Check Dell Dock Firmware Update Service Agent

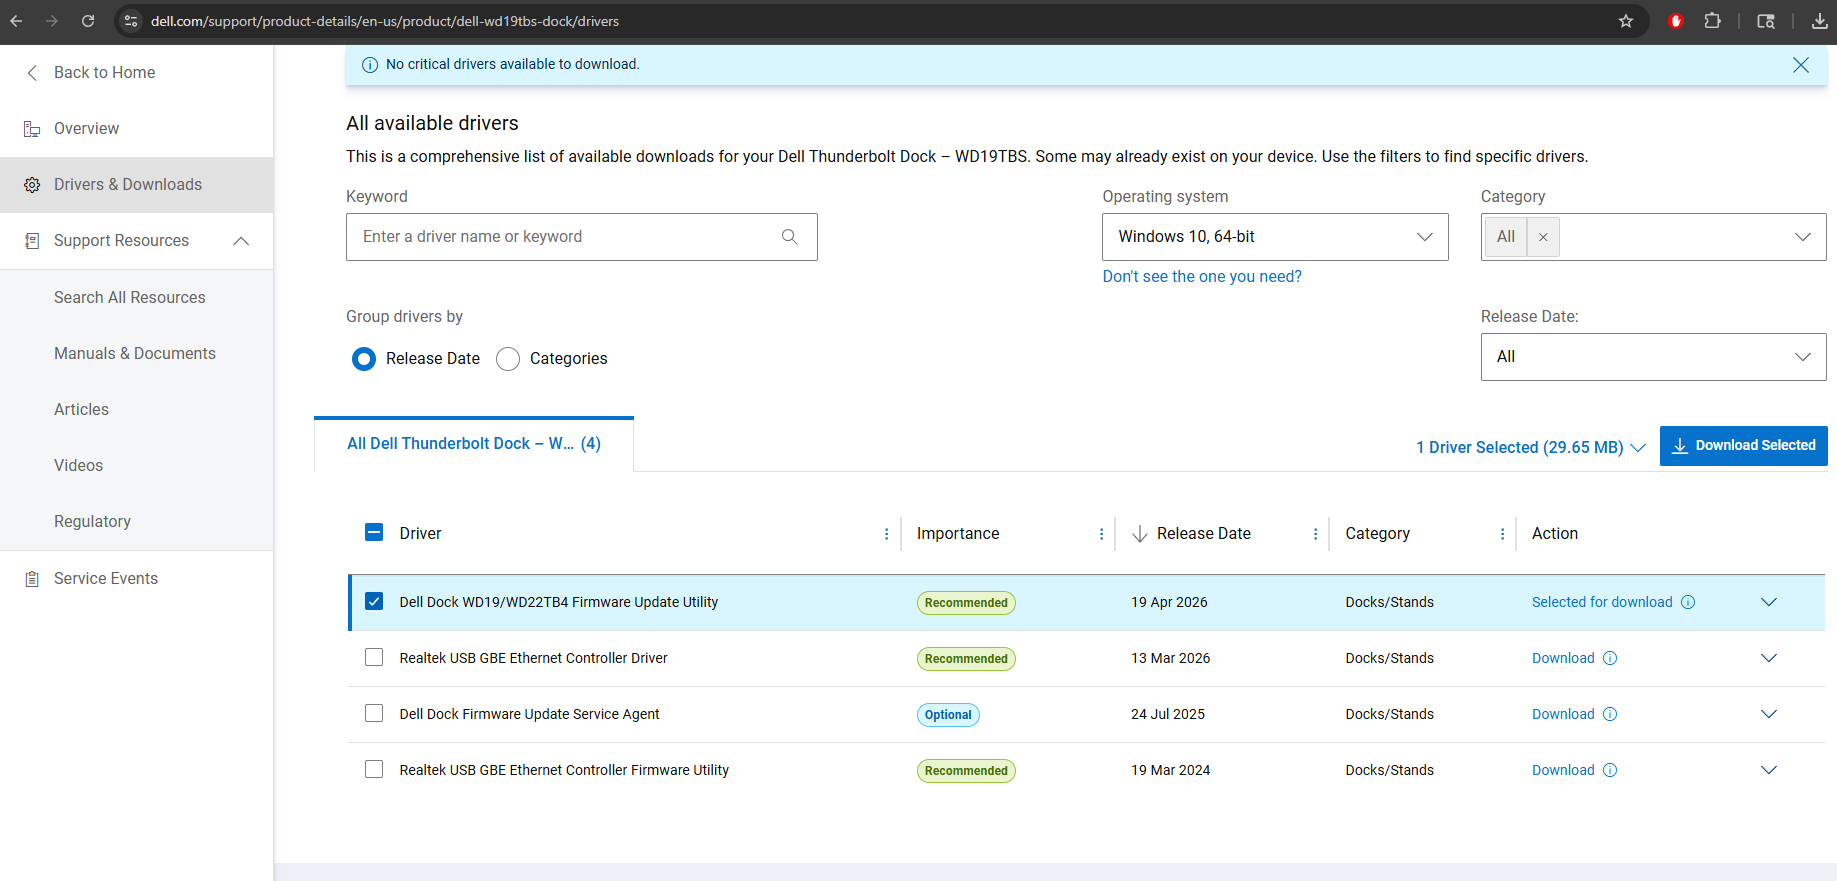[x=374, y=713]
